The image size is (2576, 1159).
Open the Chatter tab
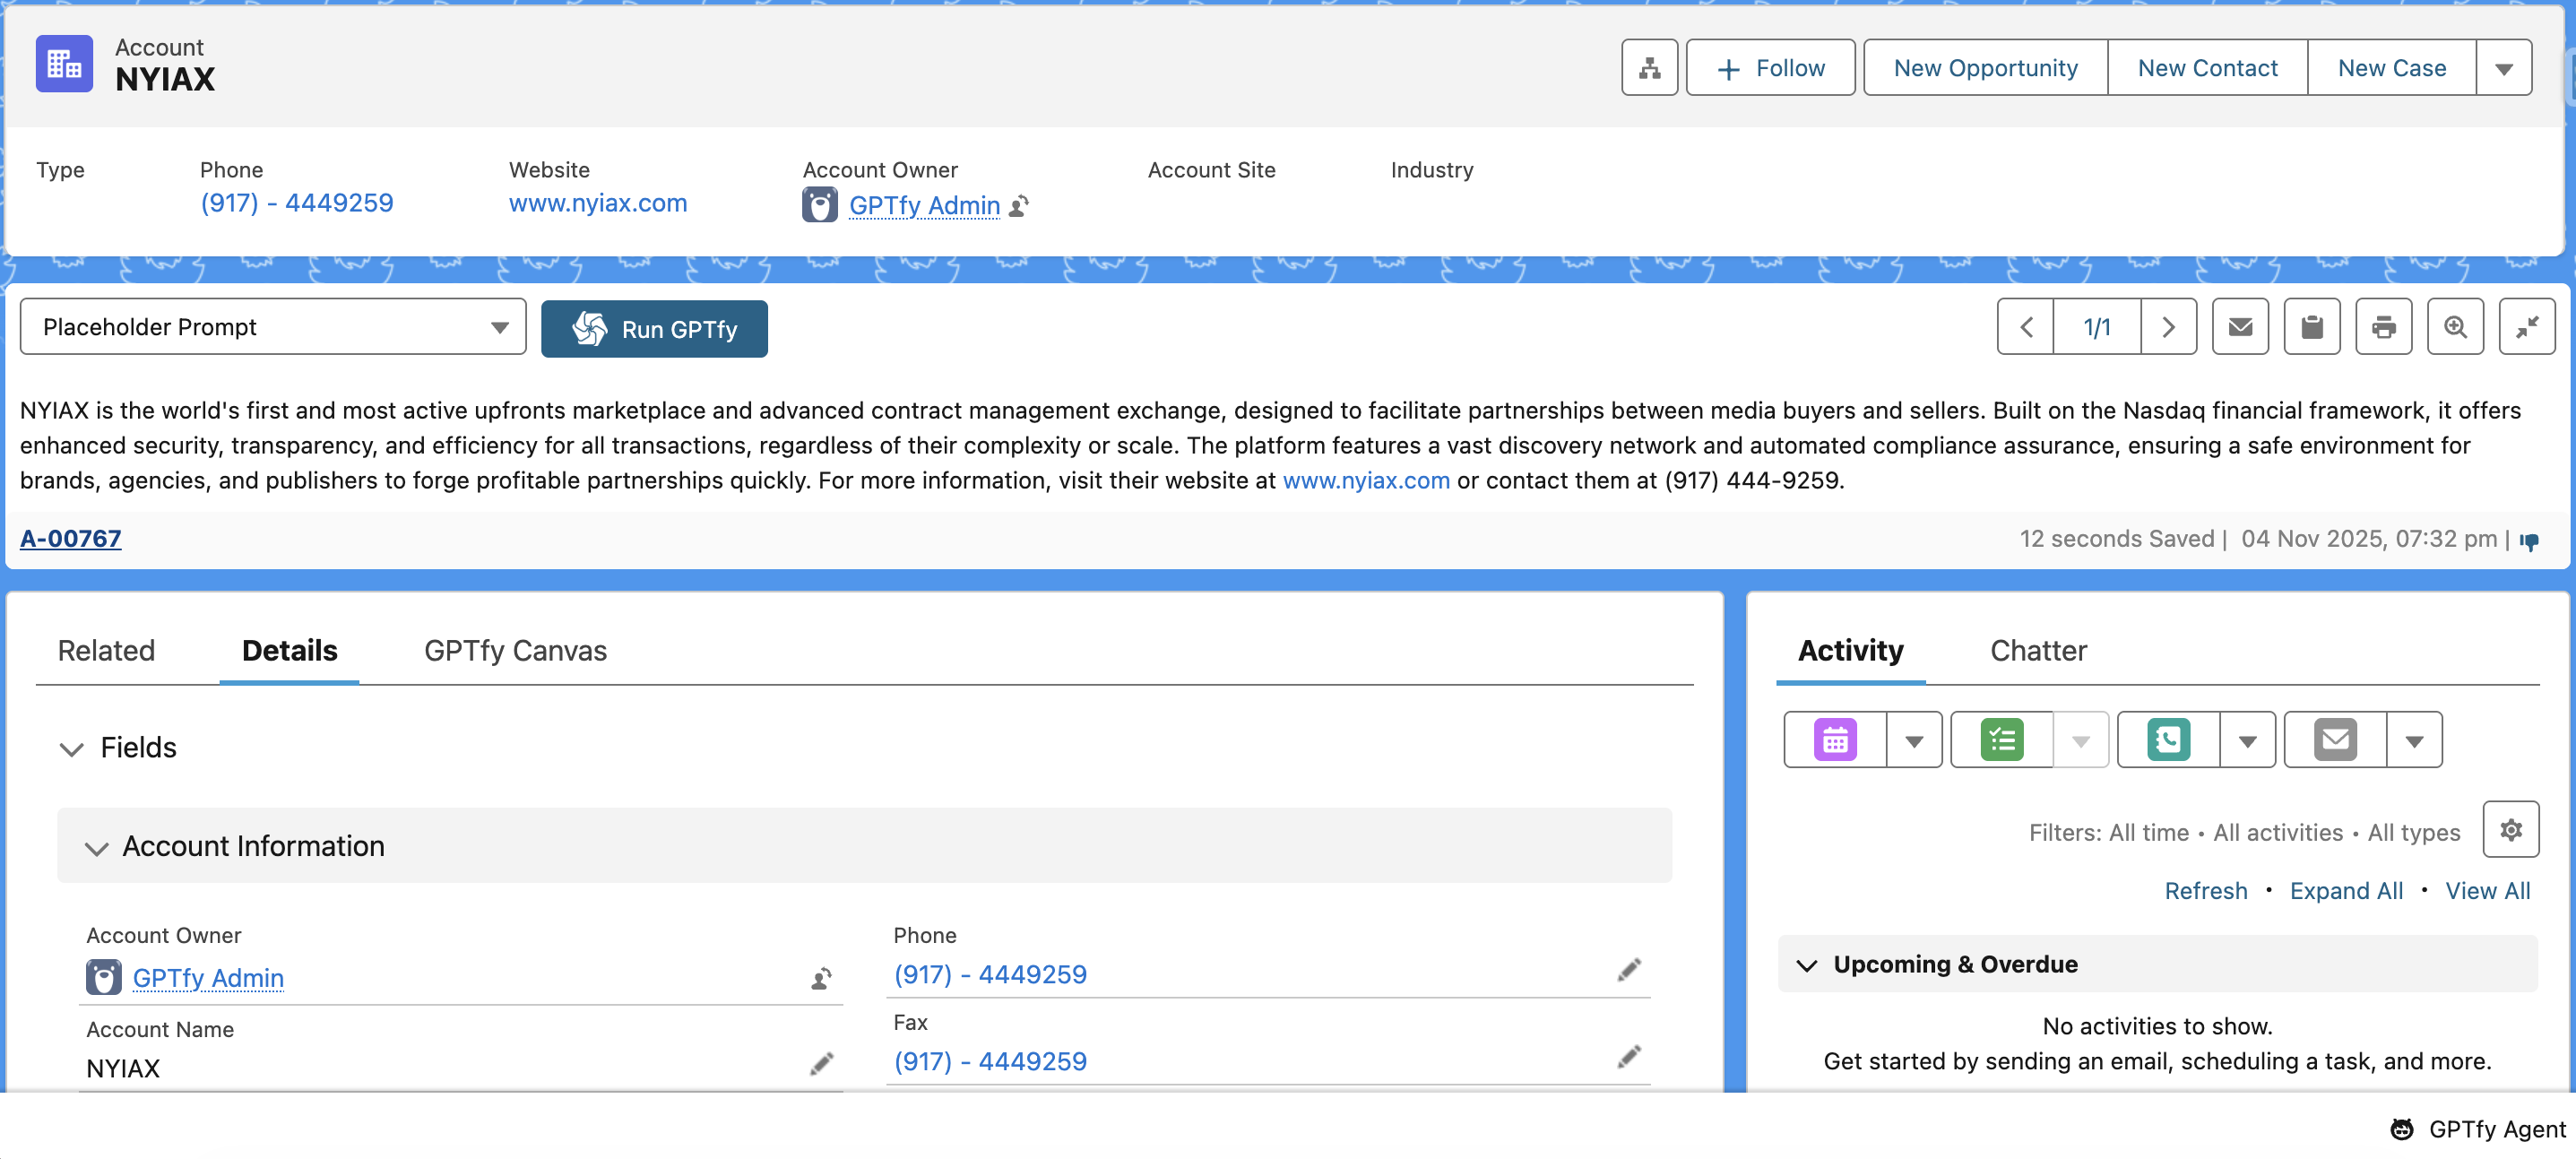pos(2038,651)
